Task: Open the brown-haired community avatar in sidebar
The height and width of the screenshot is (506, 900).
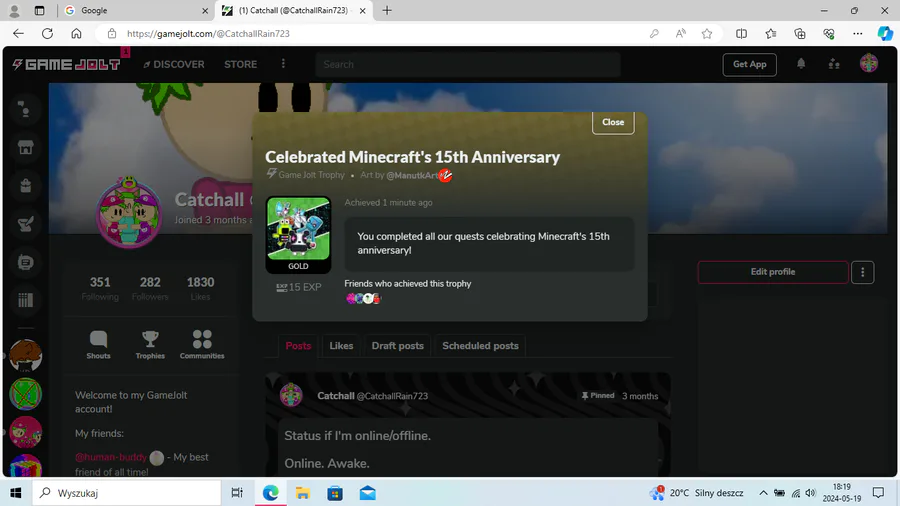Action: [x=25, y=356]
